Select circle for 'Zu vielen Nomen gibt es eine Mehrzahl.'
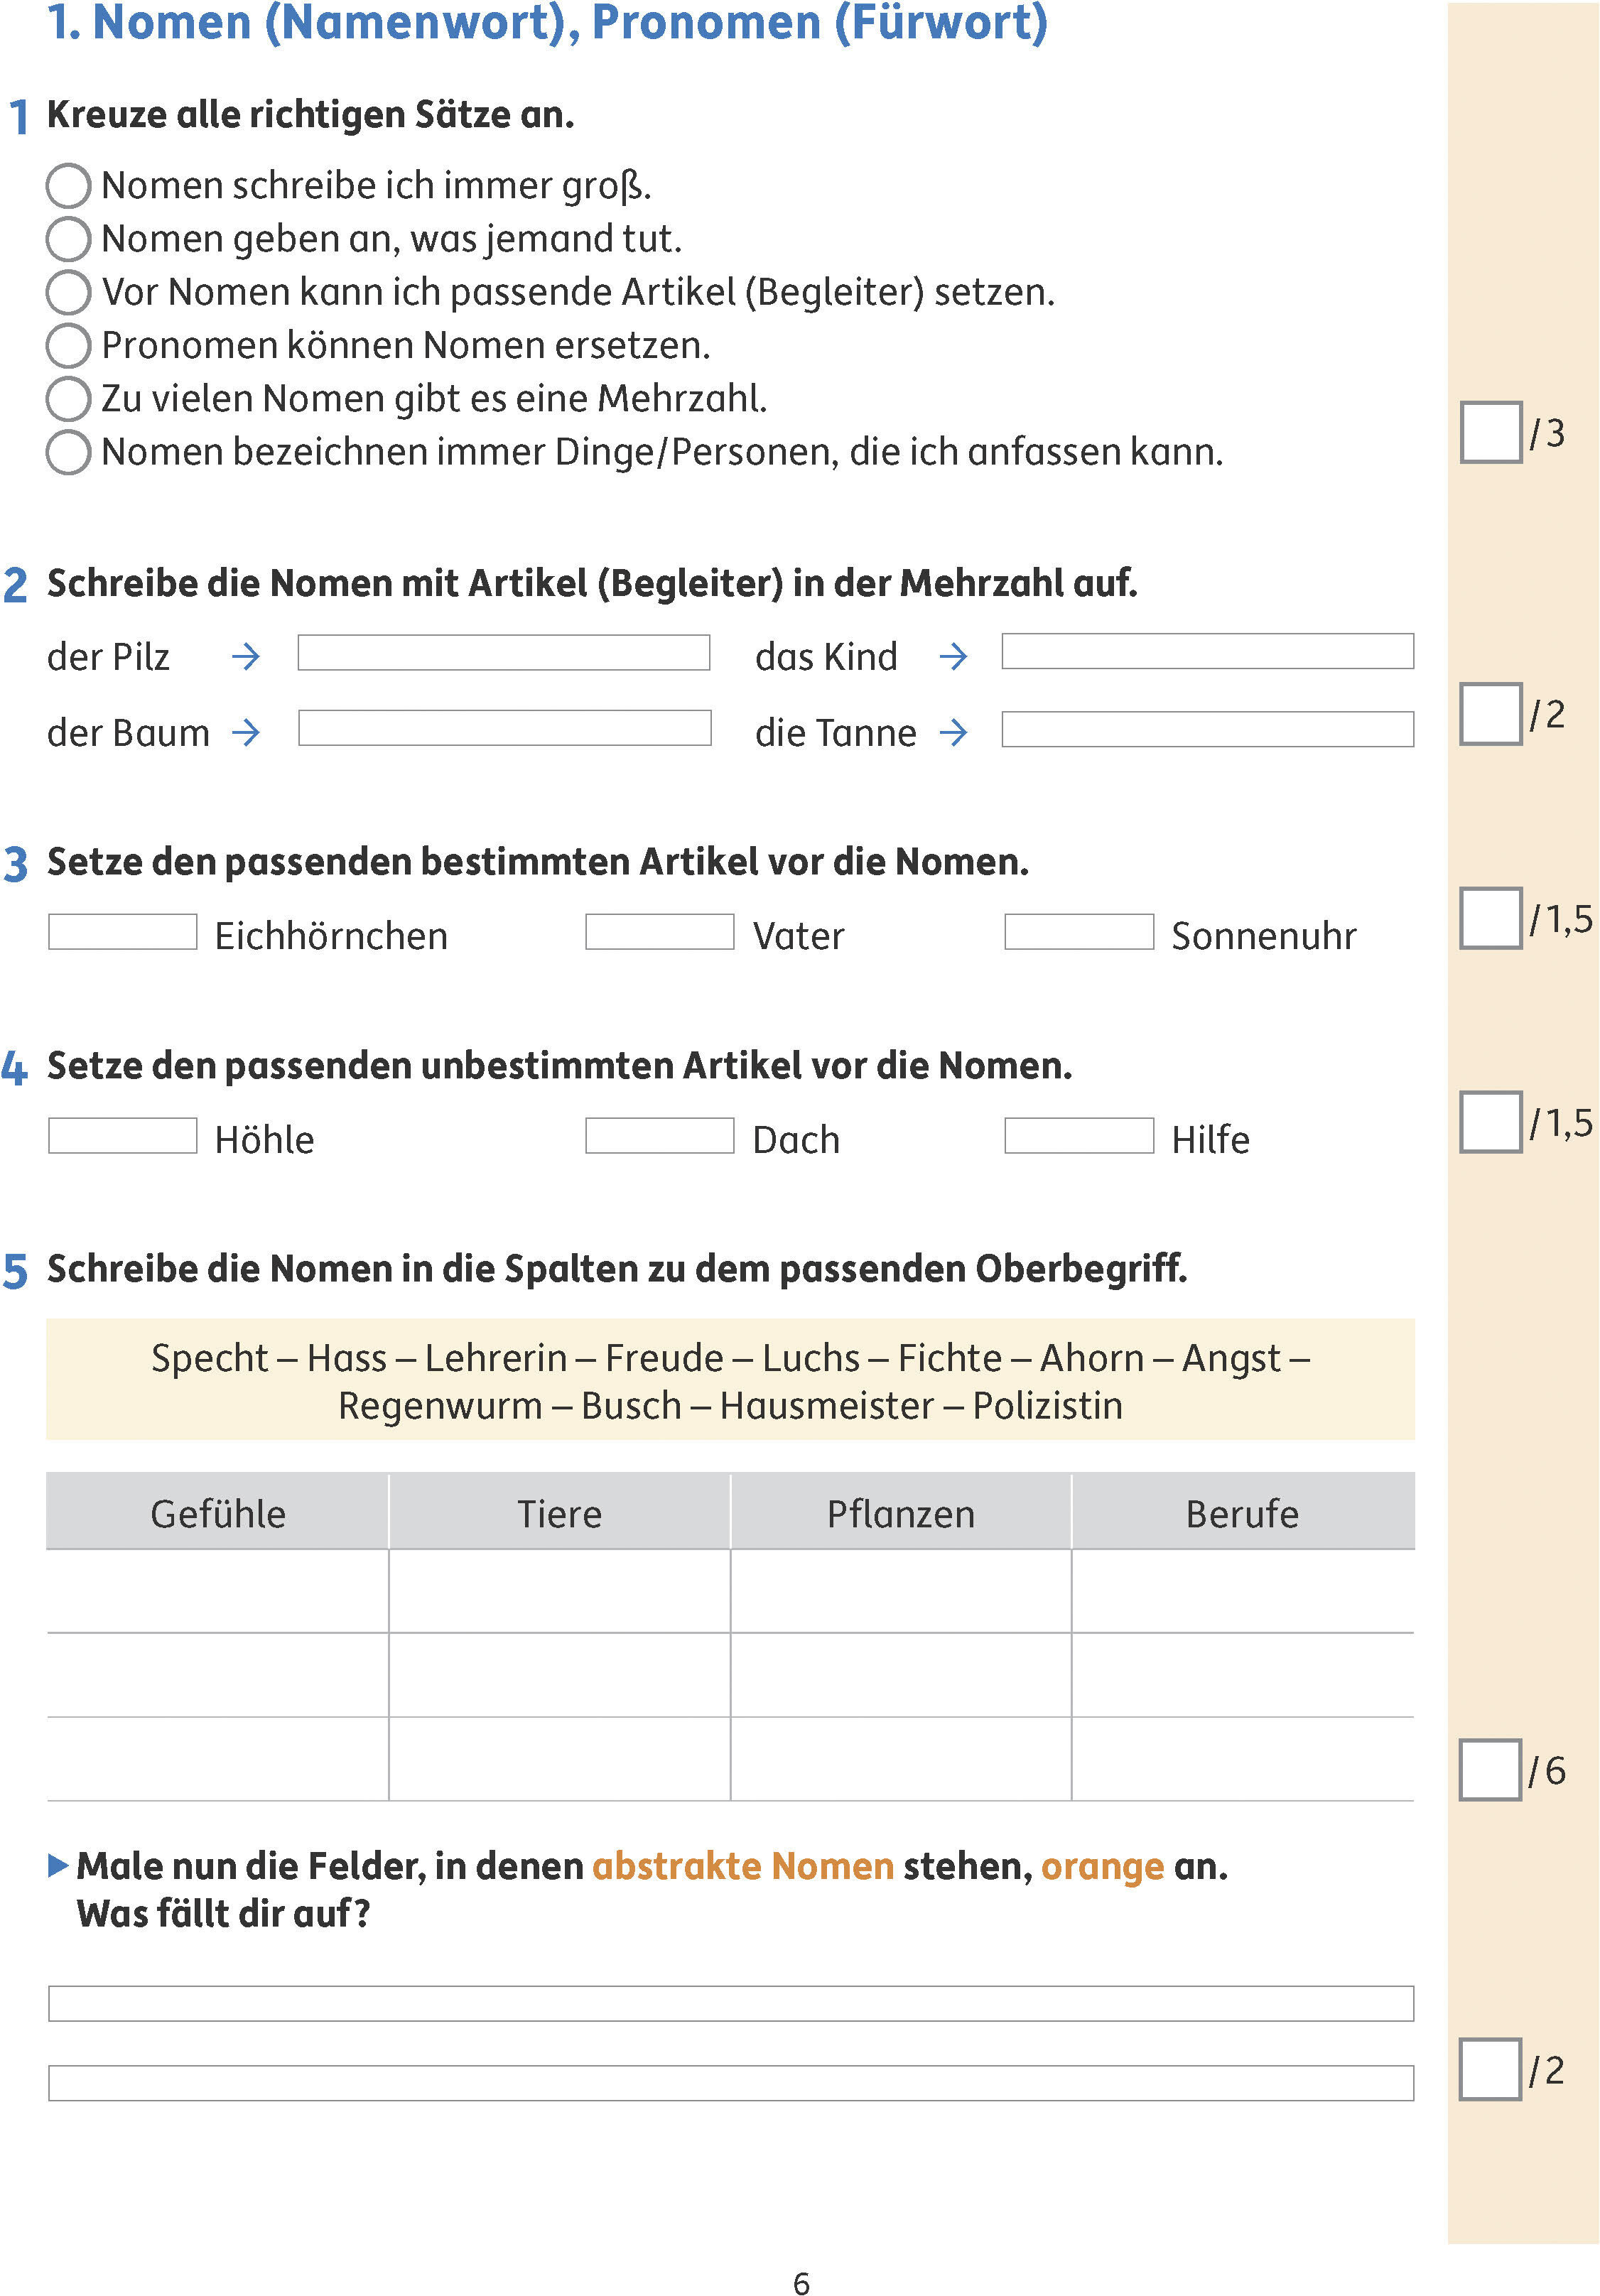 69,398
